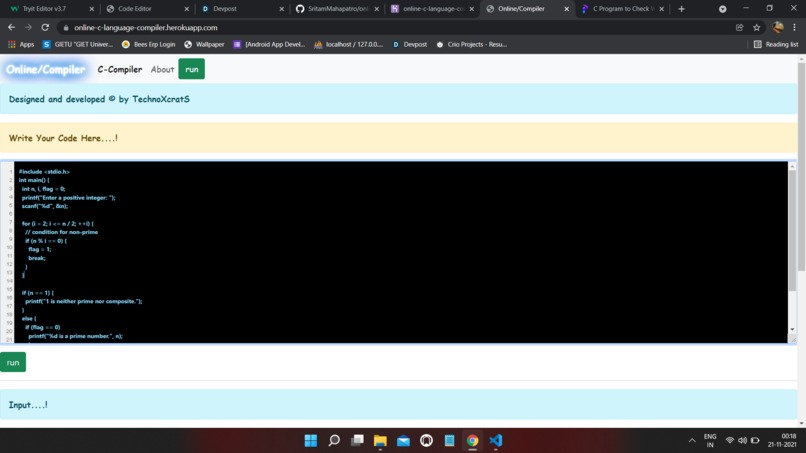
Task: Open the blue notepad app on taskbar
Action: (x=449, y=441)
